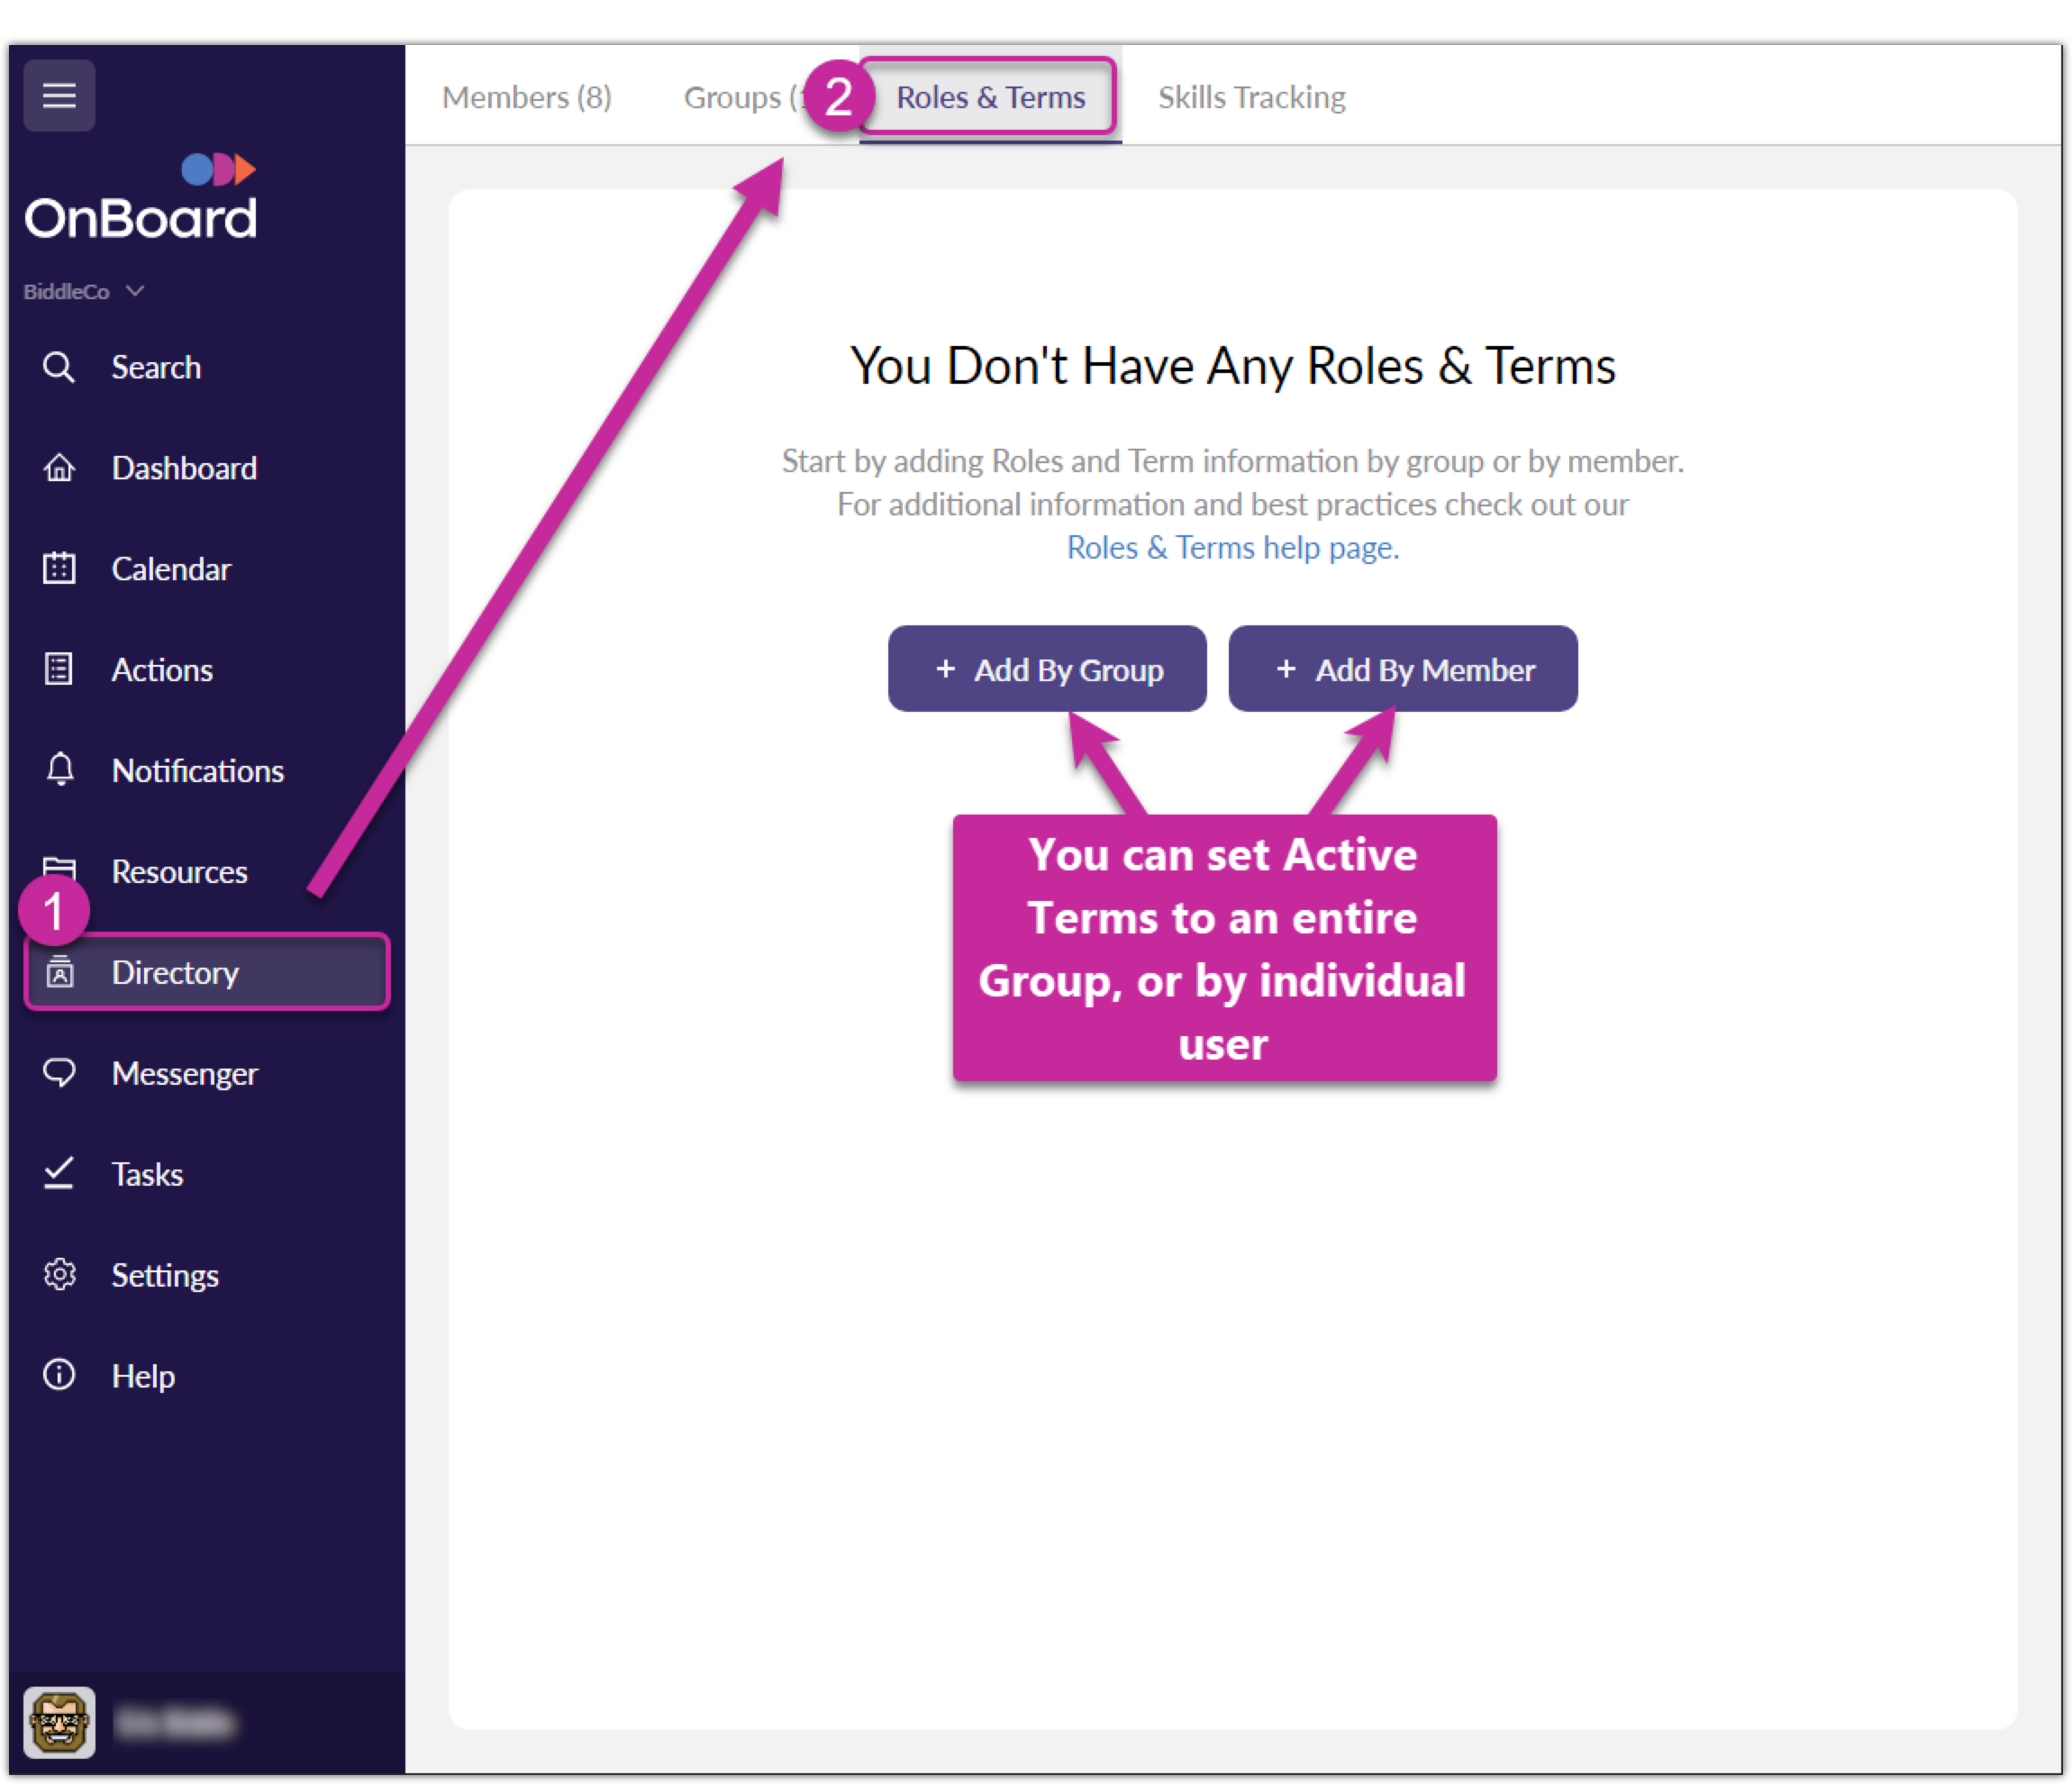Open the Roles & Terms help page link
Viewport: 2072px width, 1784px height.
click(1232, 548)
